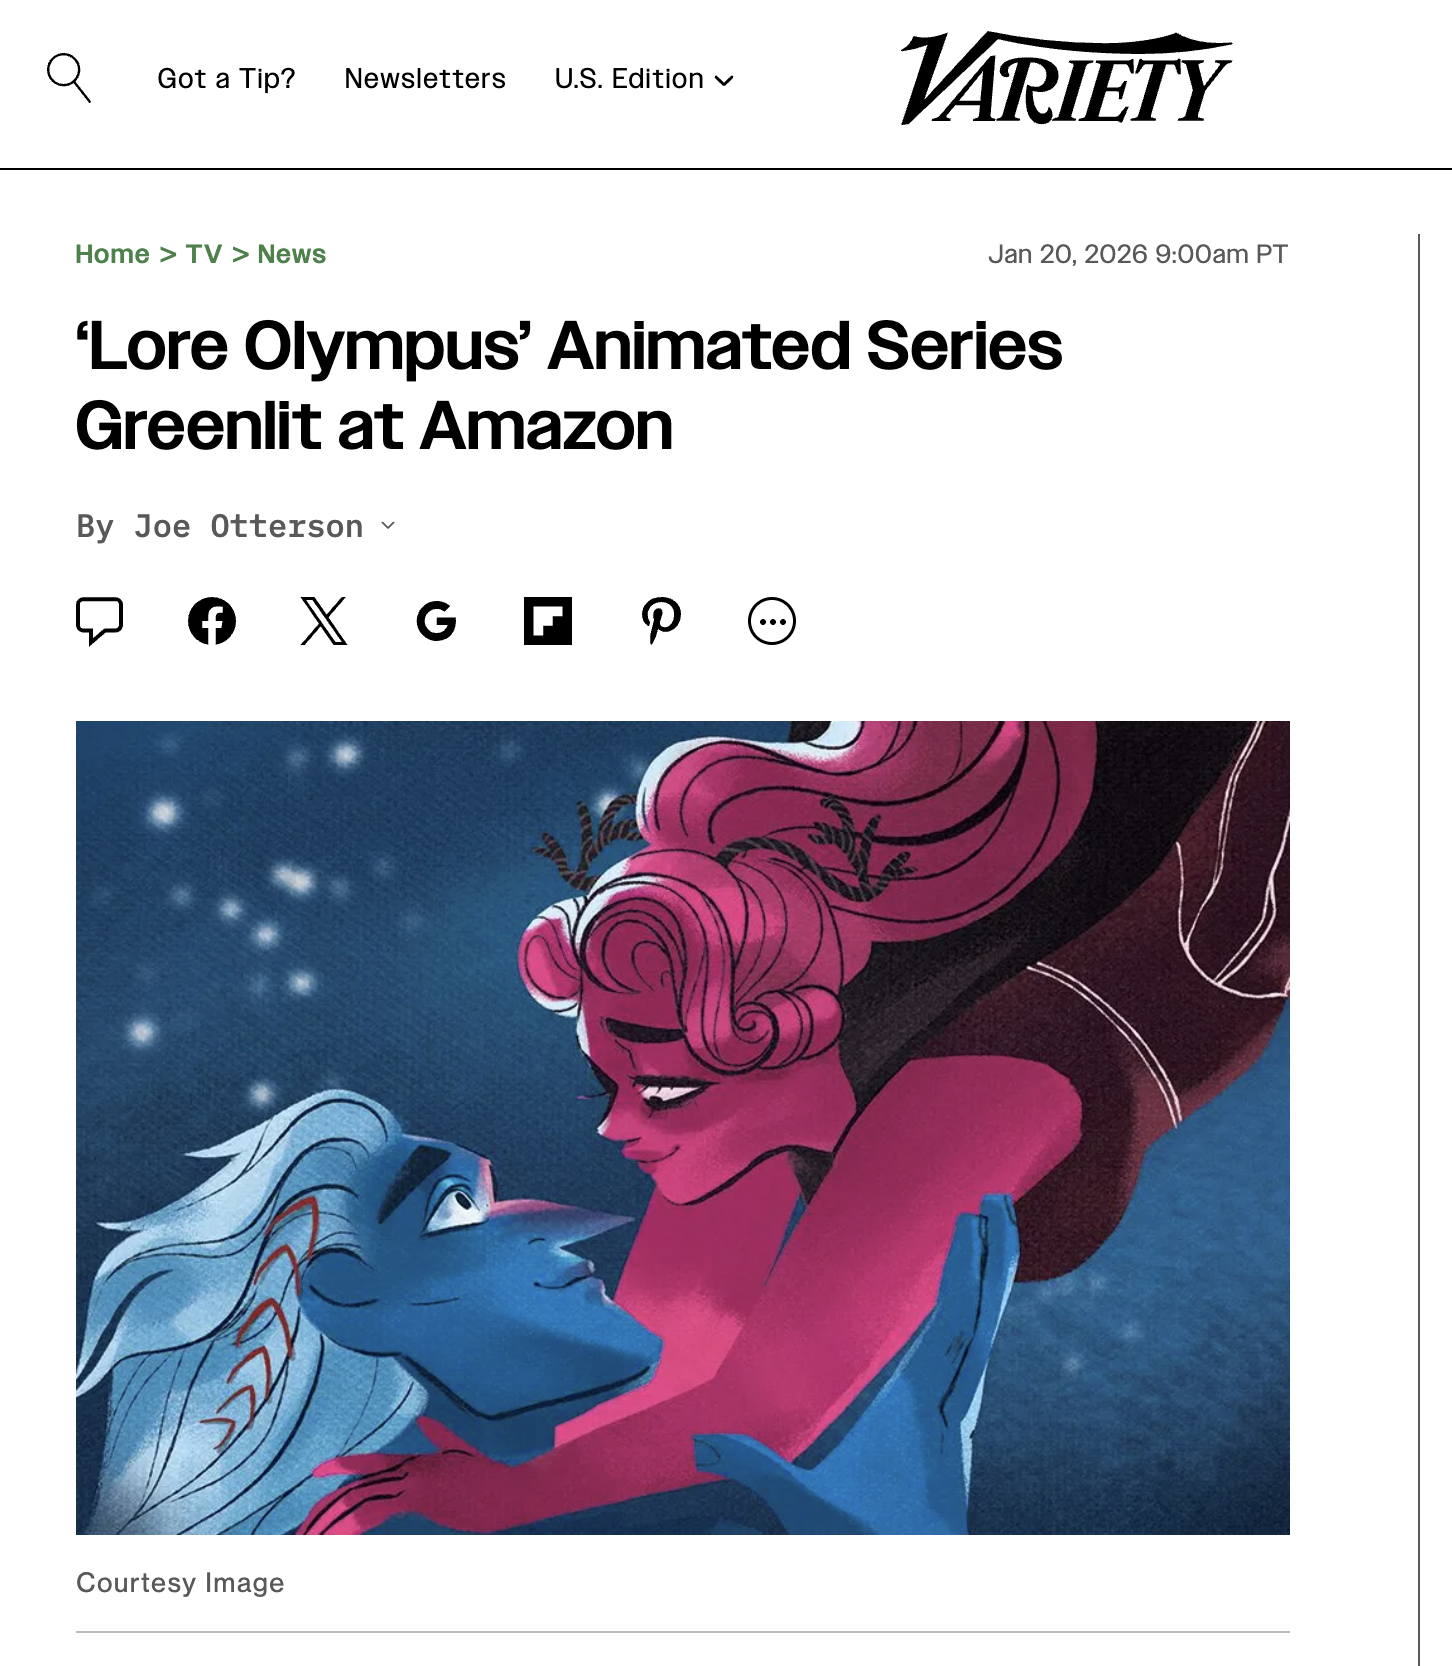Open the Lore Olympus article image

[683, 1127]
